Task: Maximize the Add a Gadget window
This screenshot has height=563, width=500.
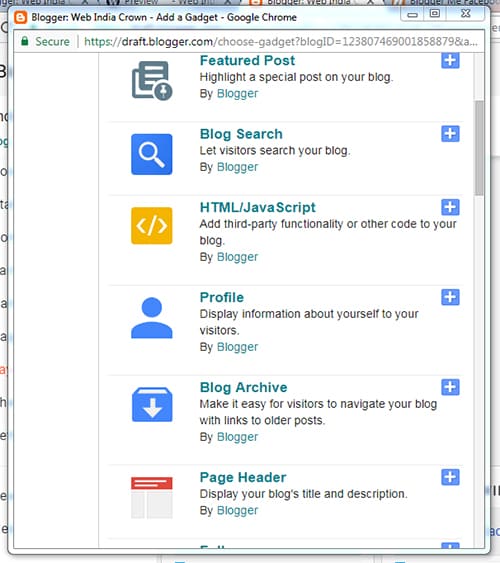Action: 435,14
